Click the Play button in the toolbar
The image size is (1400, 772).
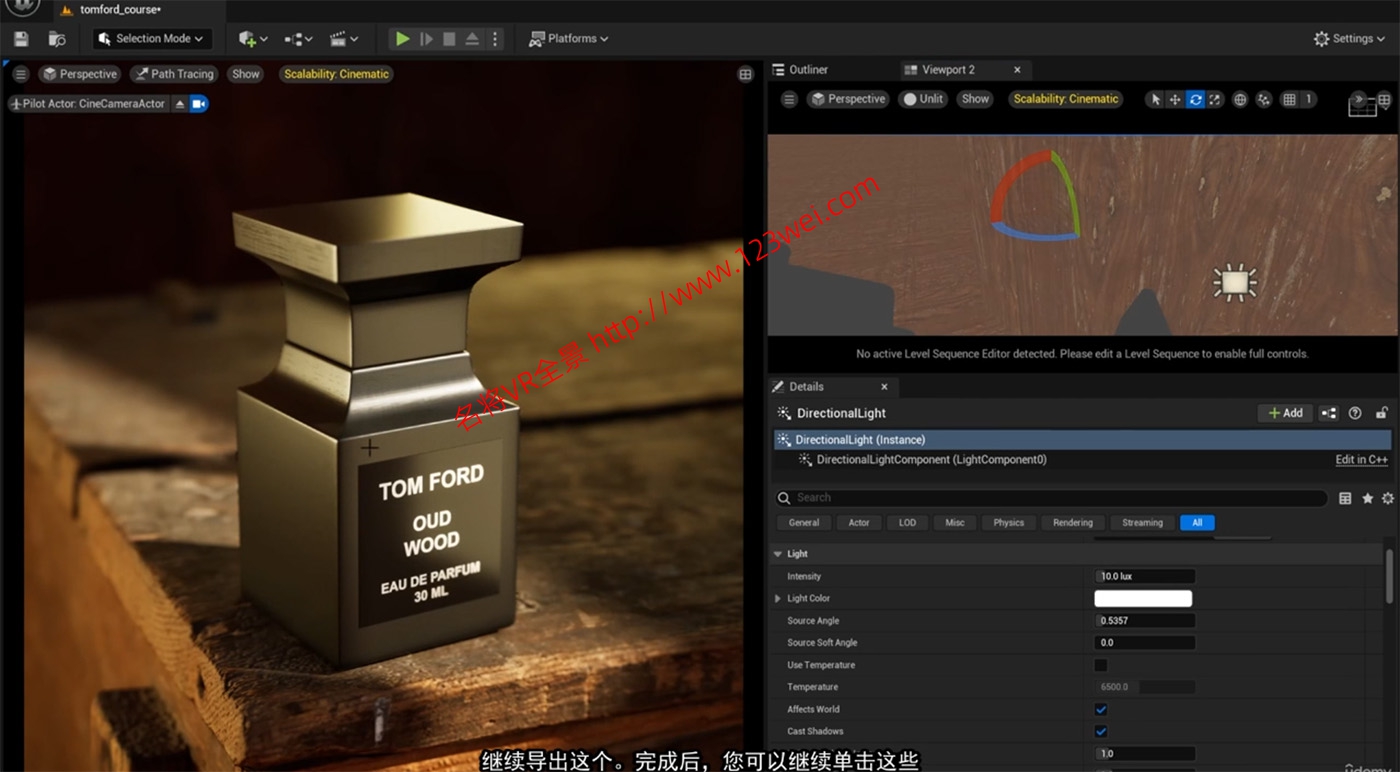pos(402,38)
